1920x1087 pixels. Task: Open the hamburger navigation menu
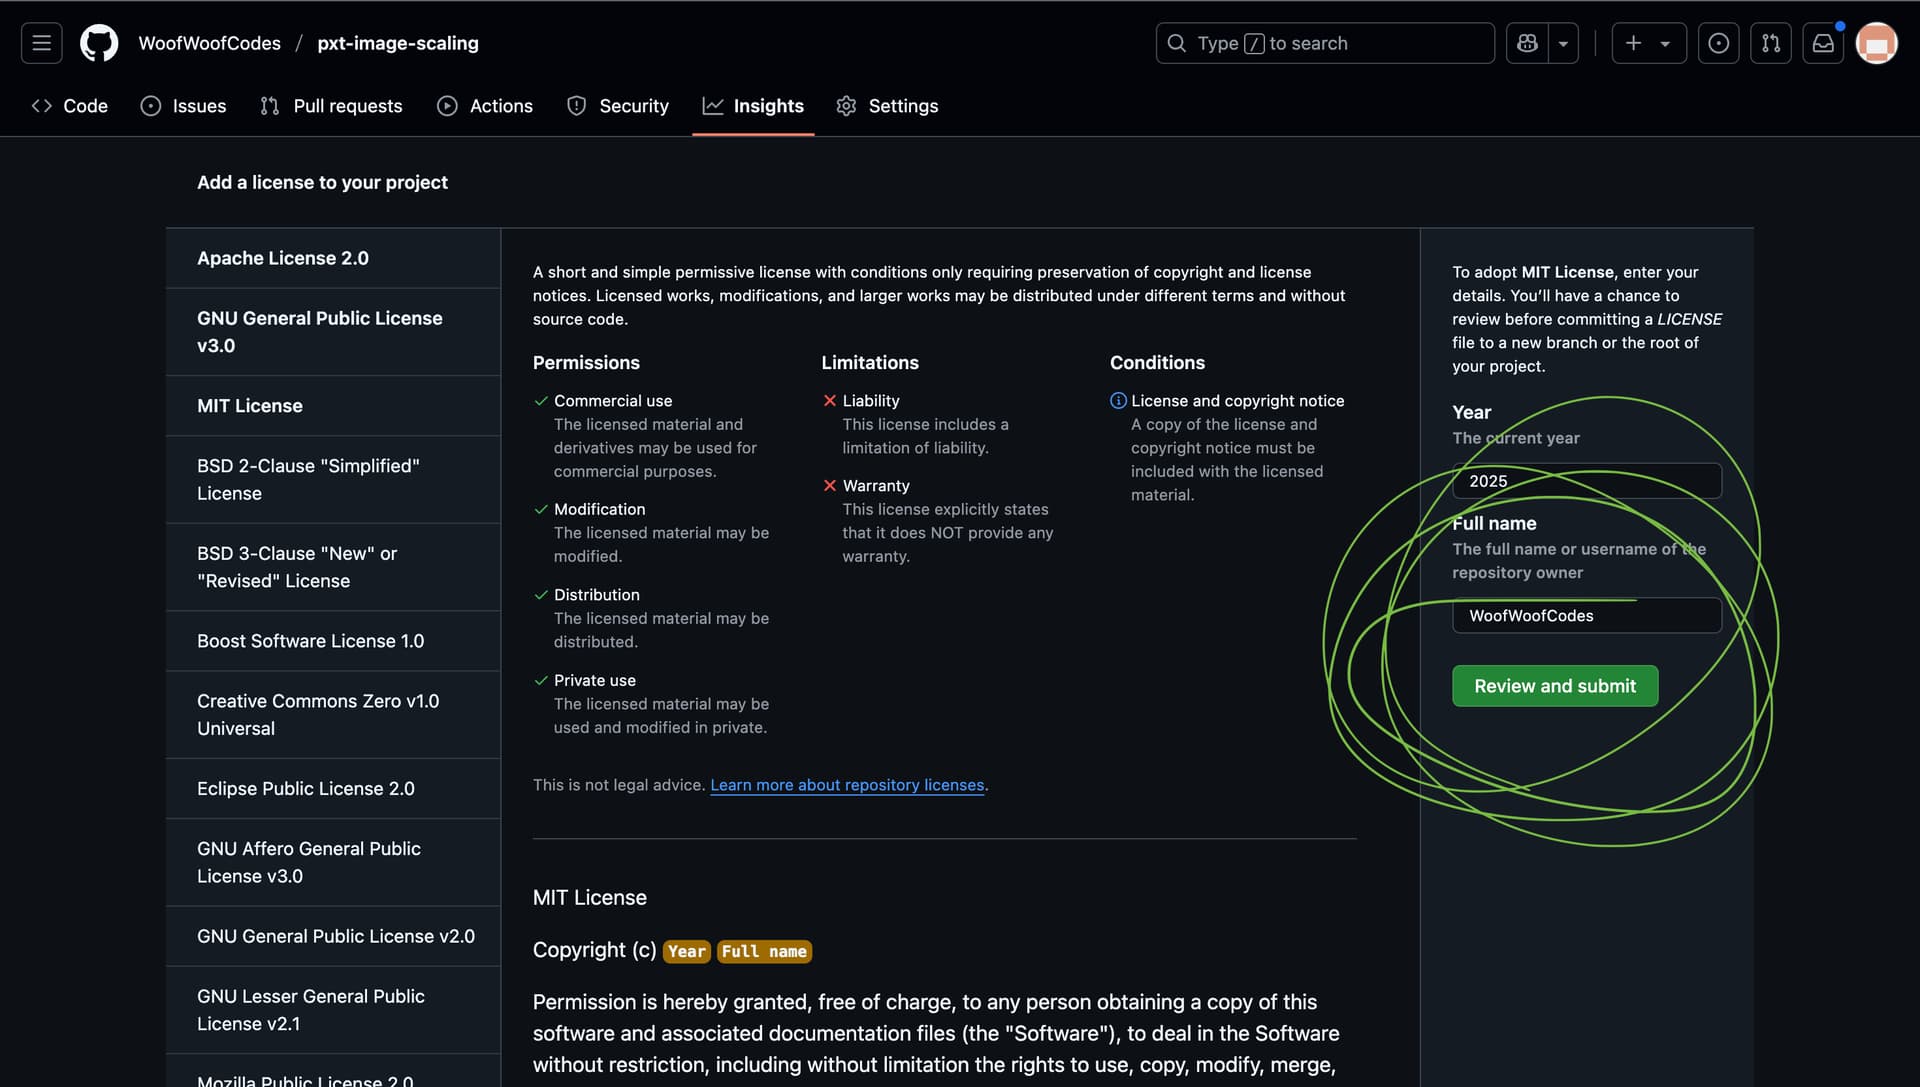coord(41,43)
